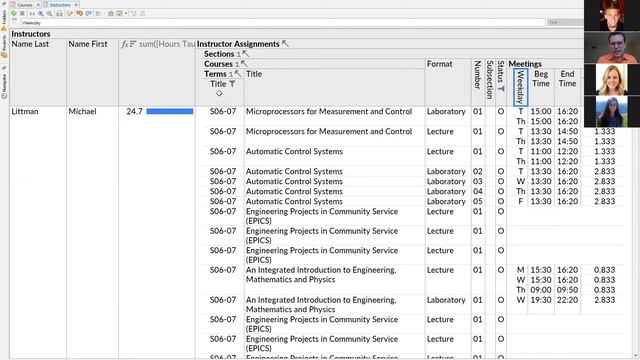
Task: Click the zoom in magnifier icon
Action: tap(41, 13)
